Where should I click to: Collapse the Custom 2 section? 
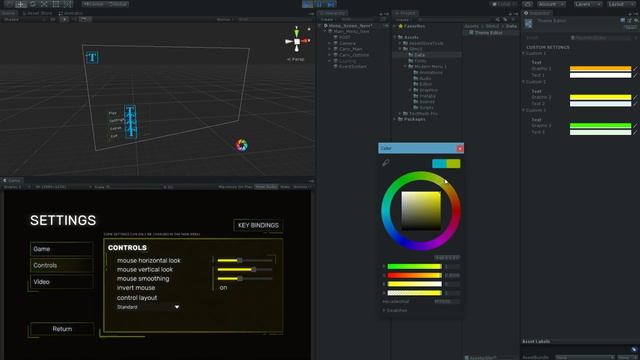pos(524,82)
